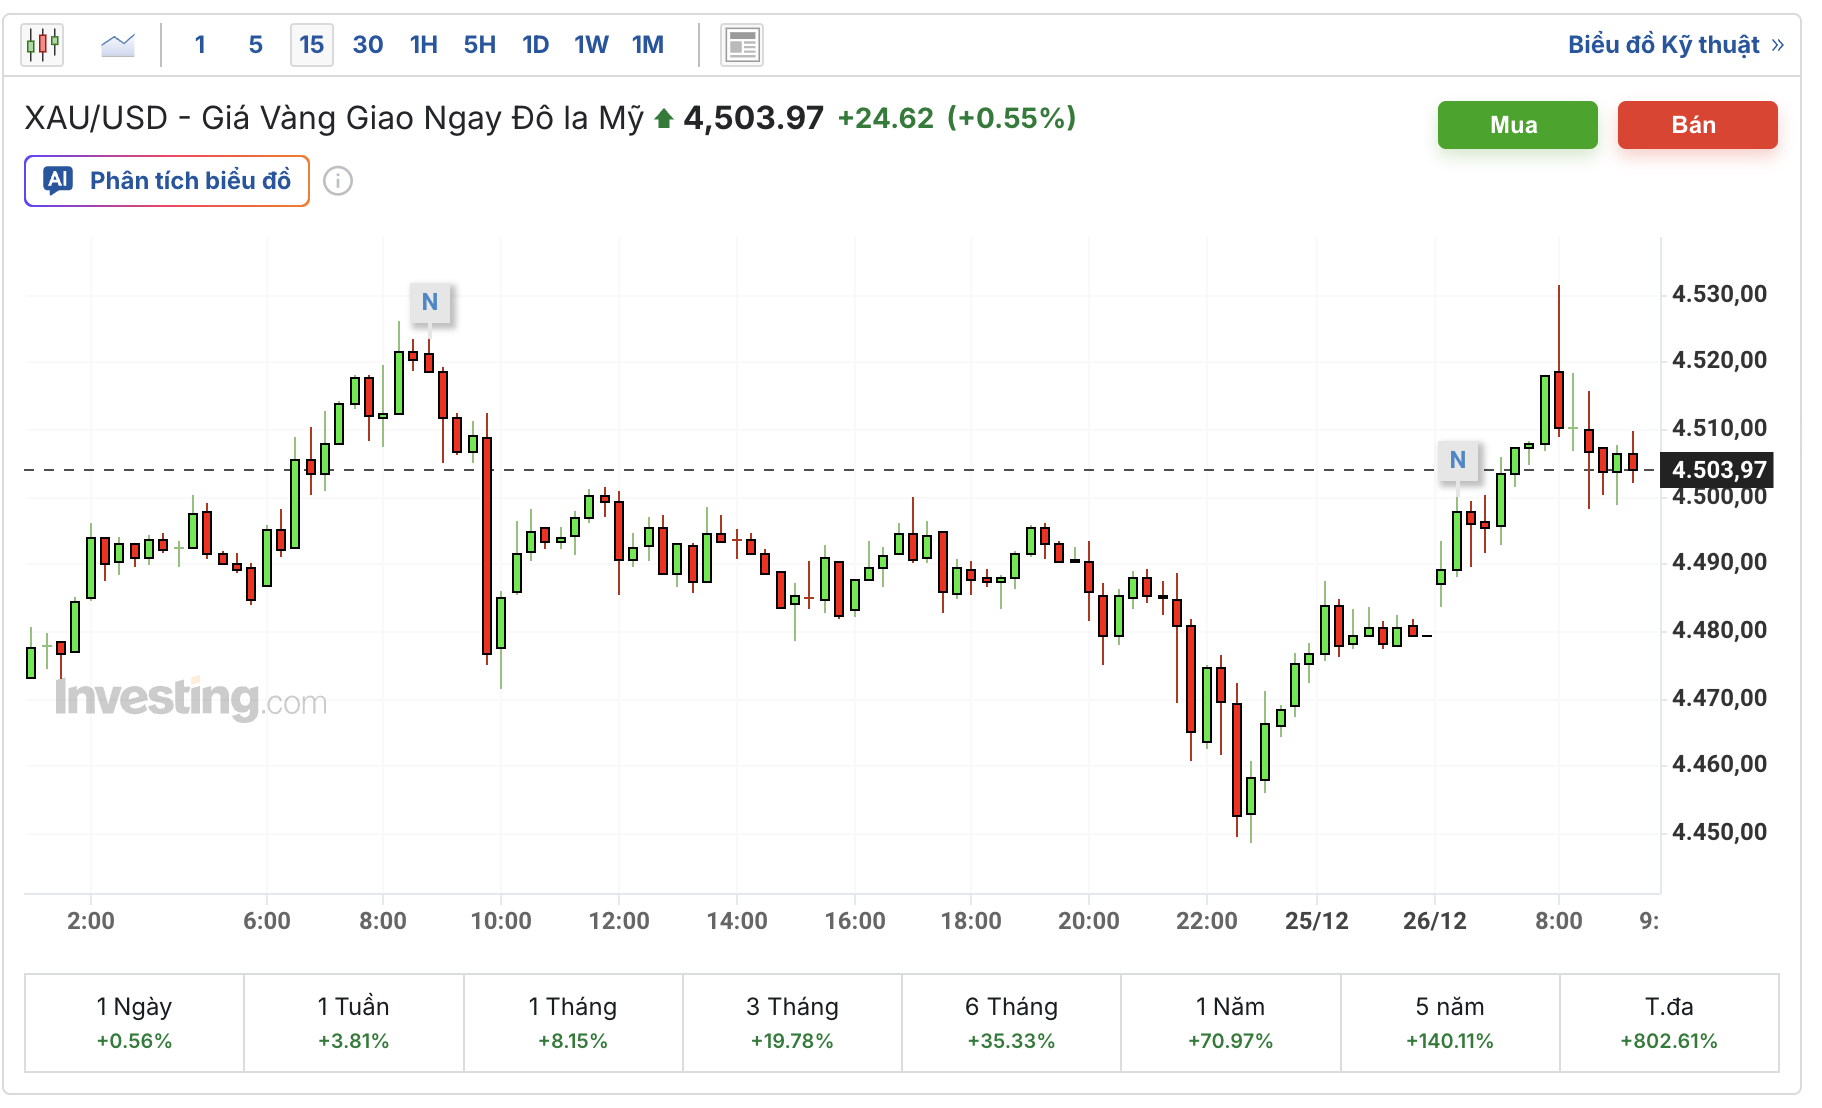Screen dimensions: 1822x1108
Task: Select the 1 minute timeframe
Action: [200, 45]
